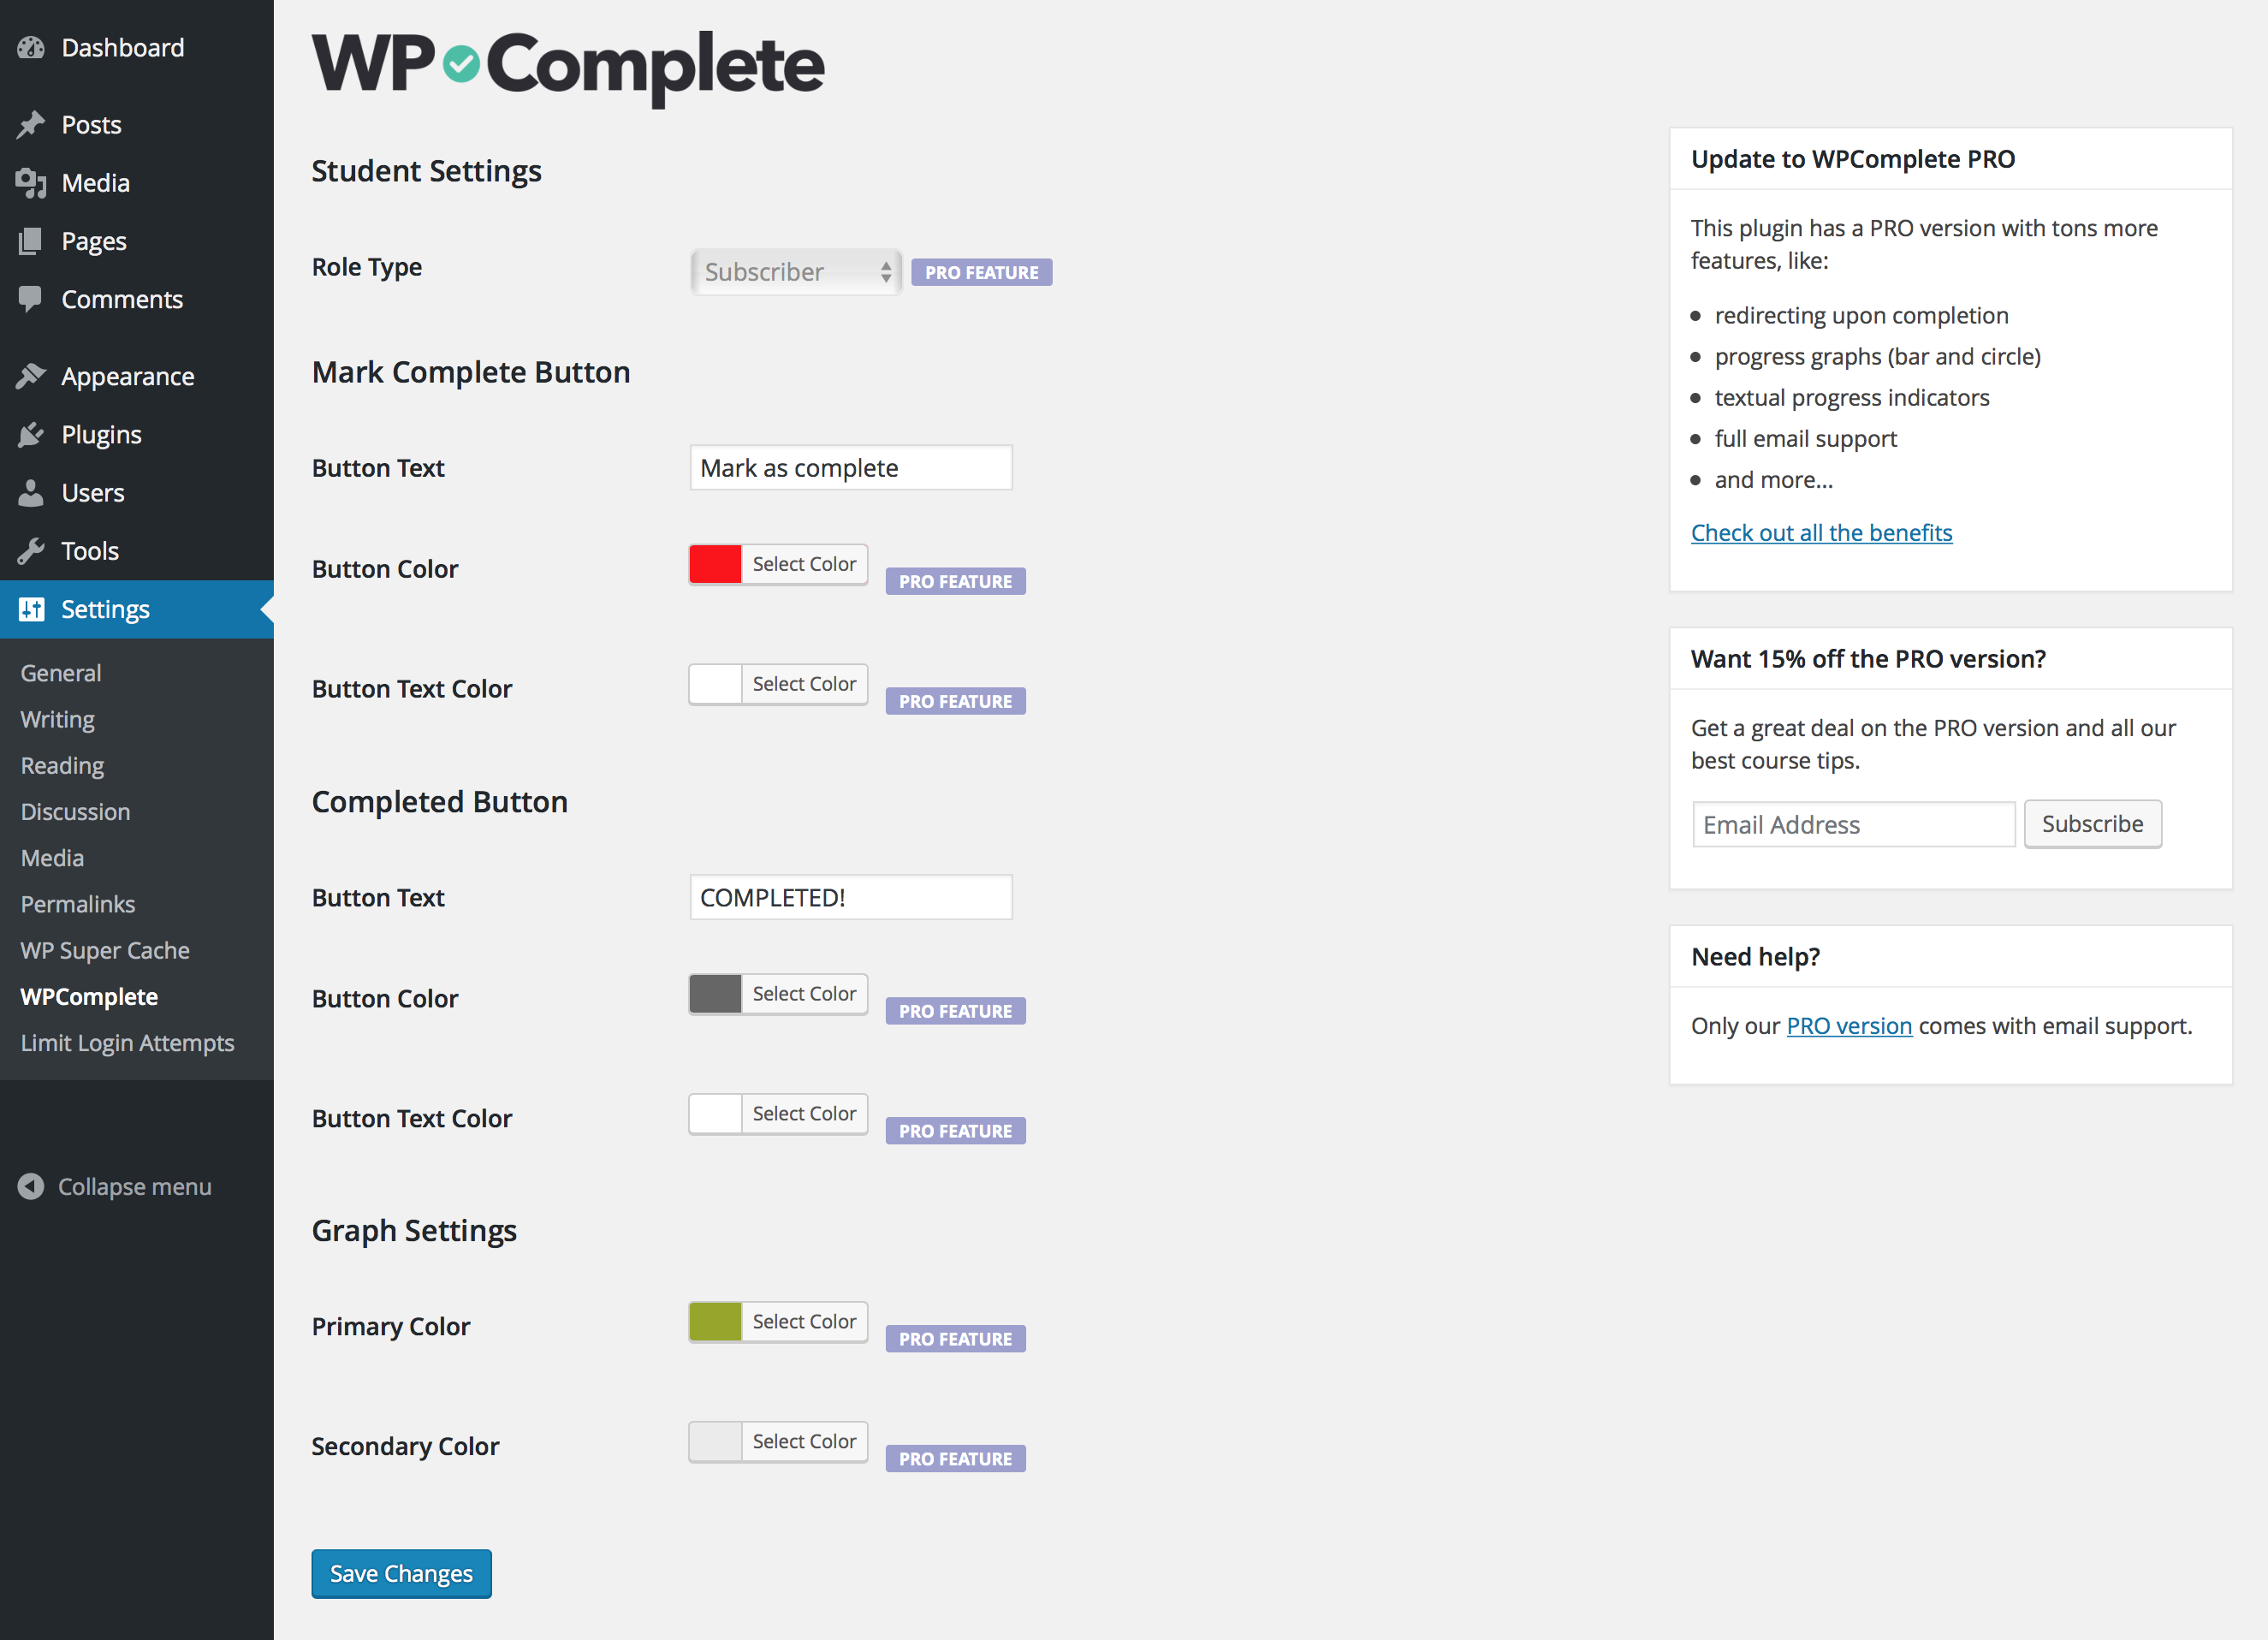Open the Check out all the benefits link
2268x1640 pixels.
pos(1821,532)
